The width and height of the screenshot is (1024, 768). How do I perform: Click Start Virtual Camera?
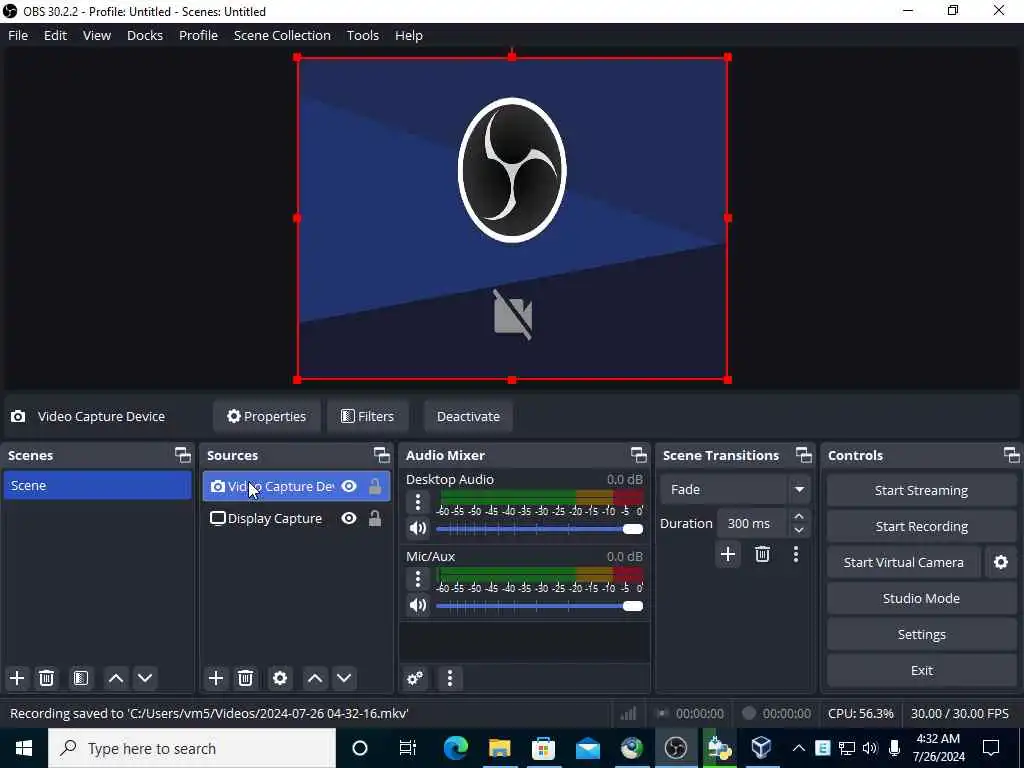(904, 562)
